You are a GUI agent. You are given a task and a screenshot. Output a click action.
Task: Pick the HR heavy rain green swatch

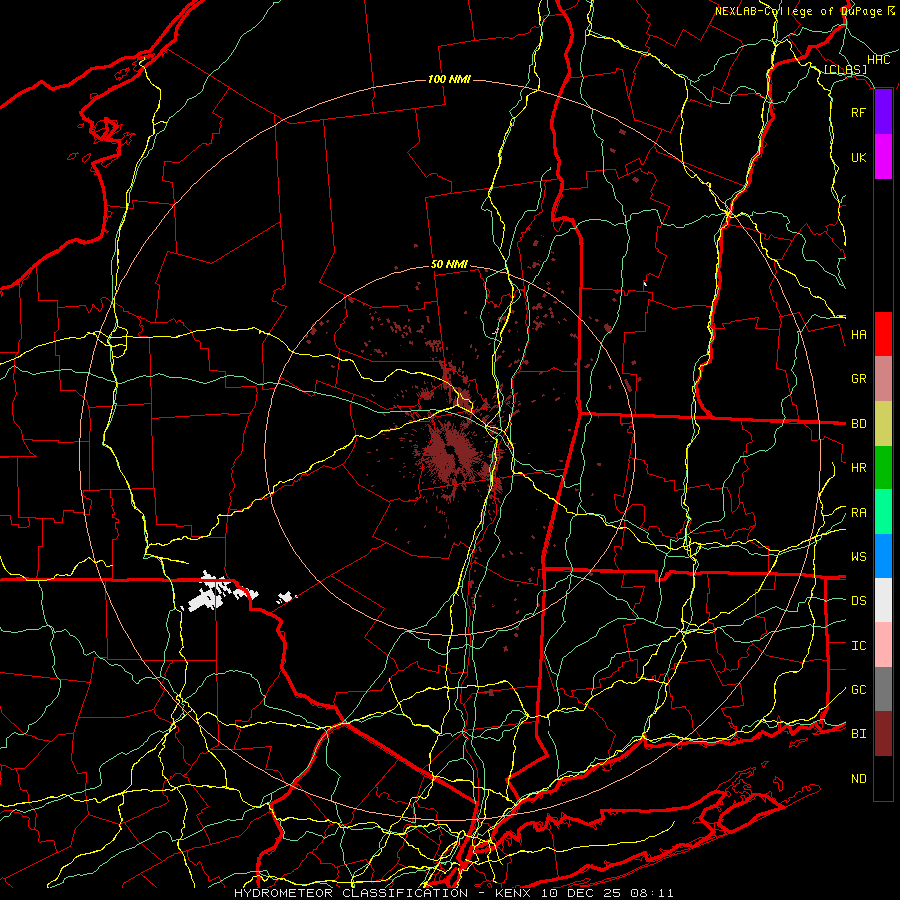[883, 468]
